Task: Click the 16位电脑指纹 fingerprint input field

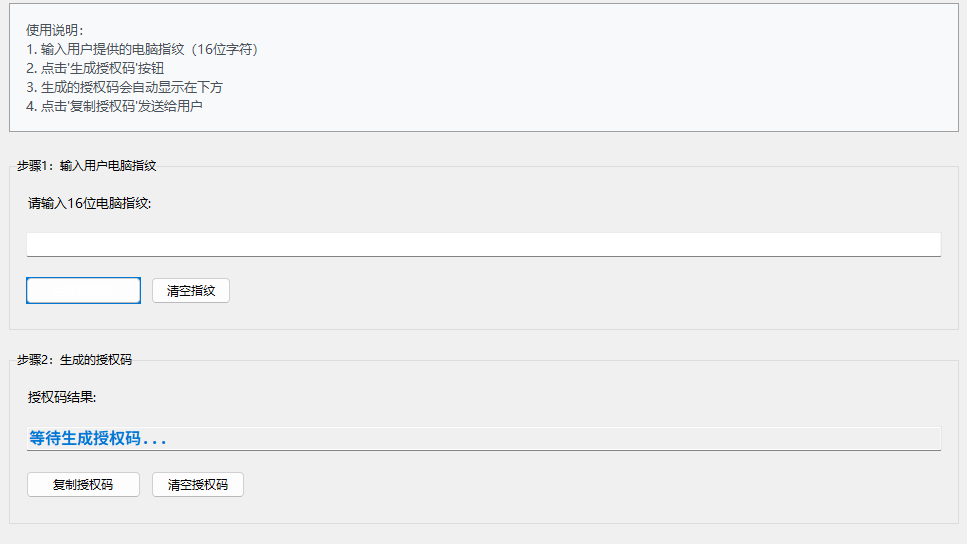Action: [483, 245]
